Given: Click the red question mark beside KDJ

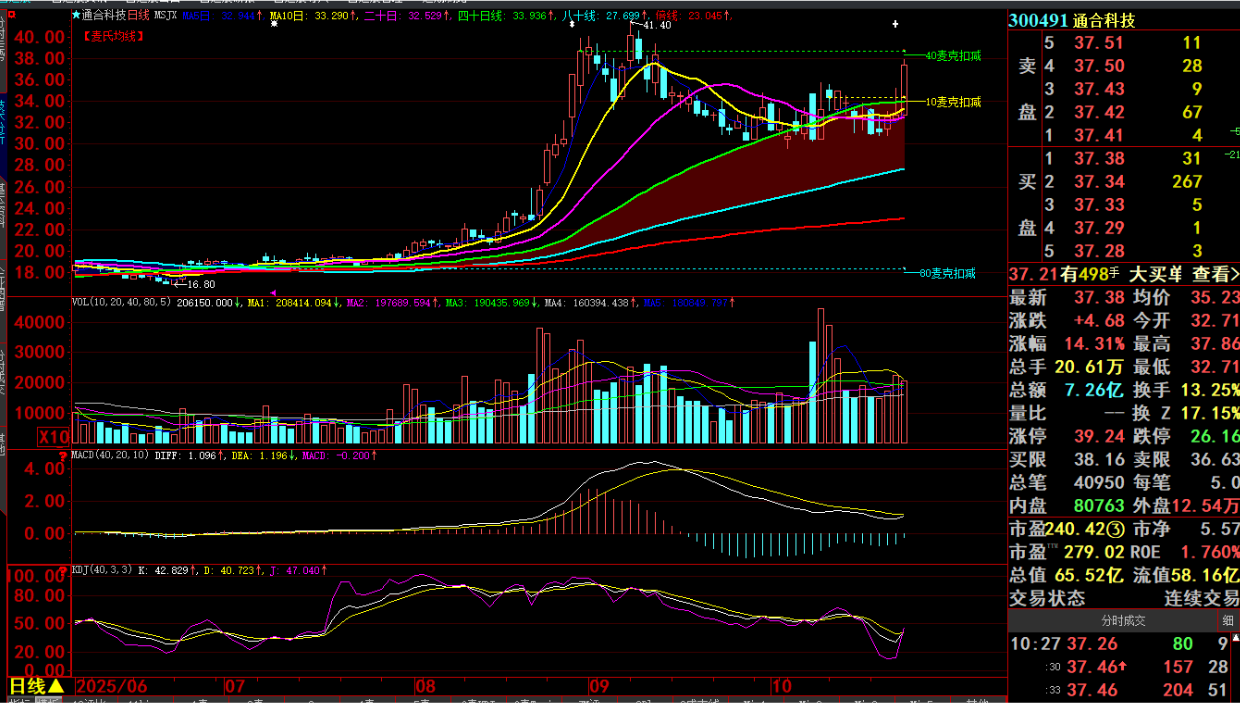Looking at the screenshot, I should point(63,572).
